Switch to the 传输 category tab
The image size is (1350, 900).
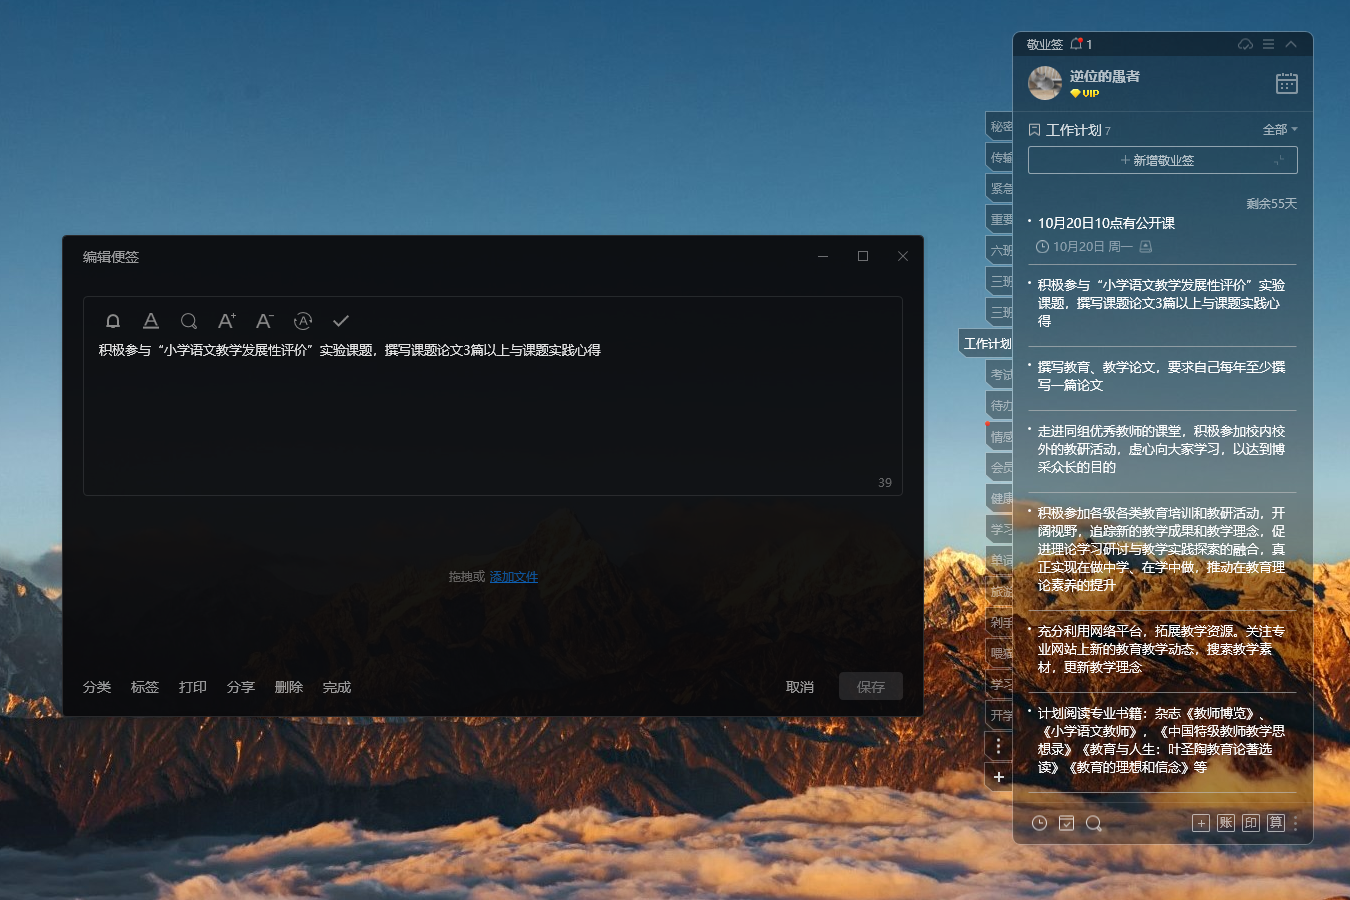click(x=1000, y=157)
